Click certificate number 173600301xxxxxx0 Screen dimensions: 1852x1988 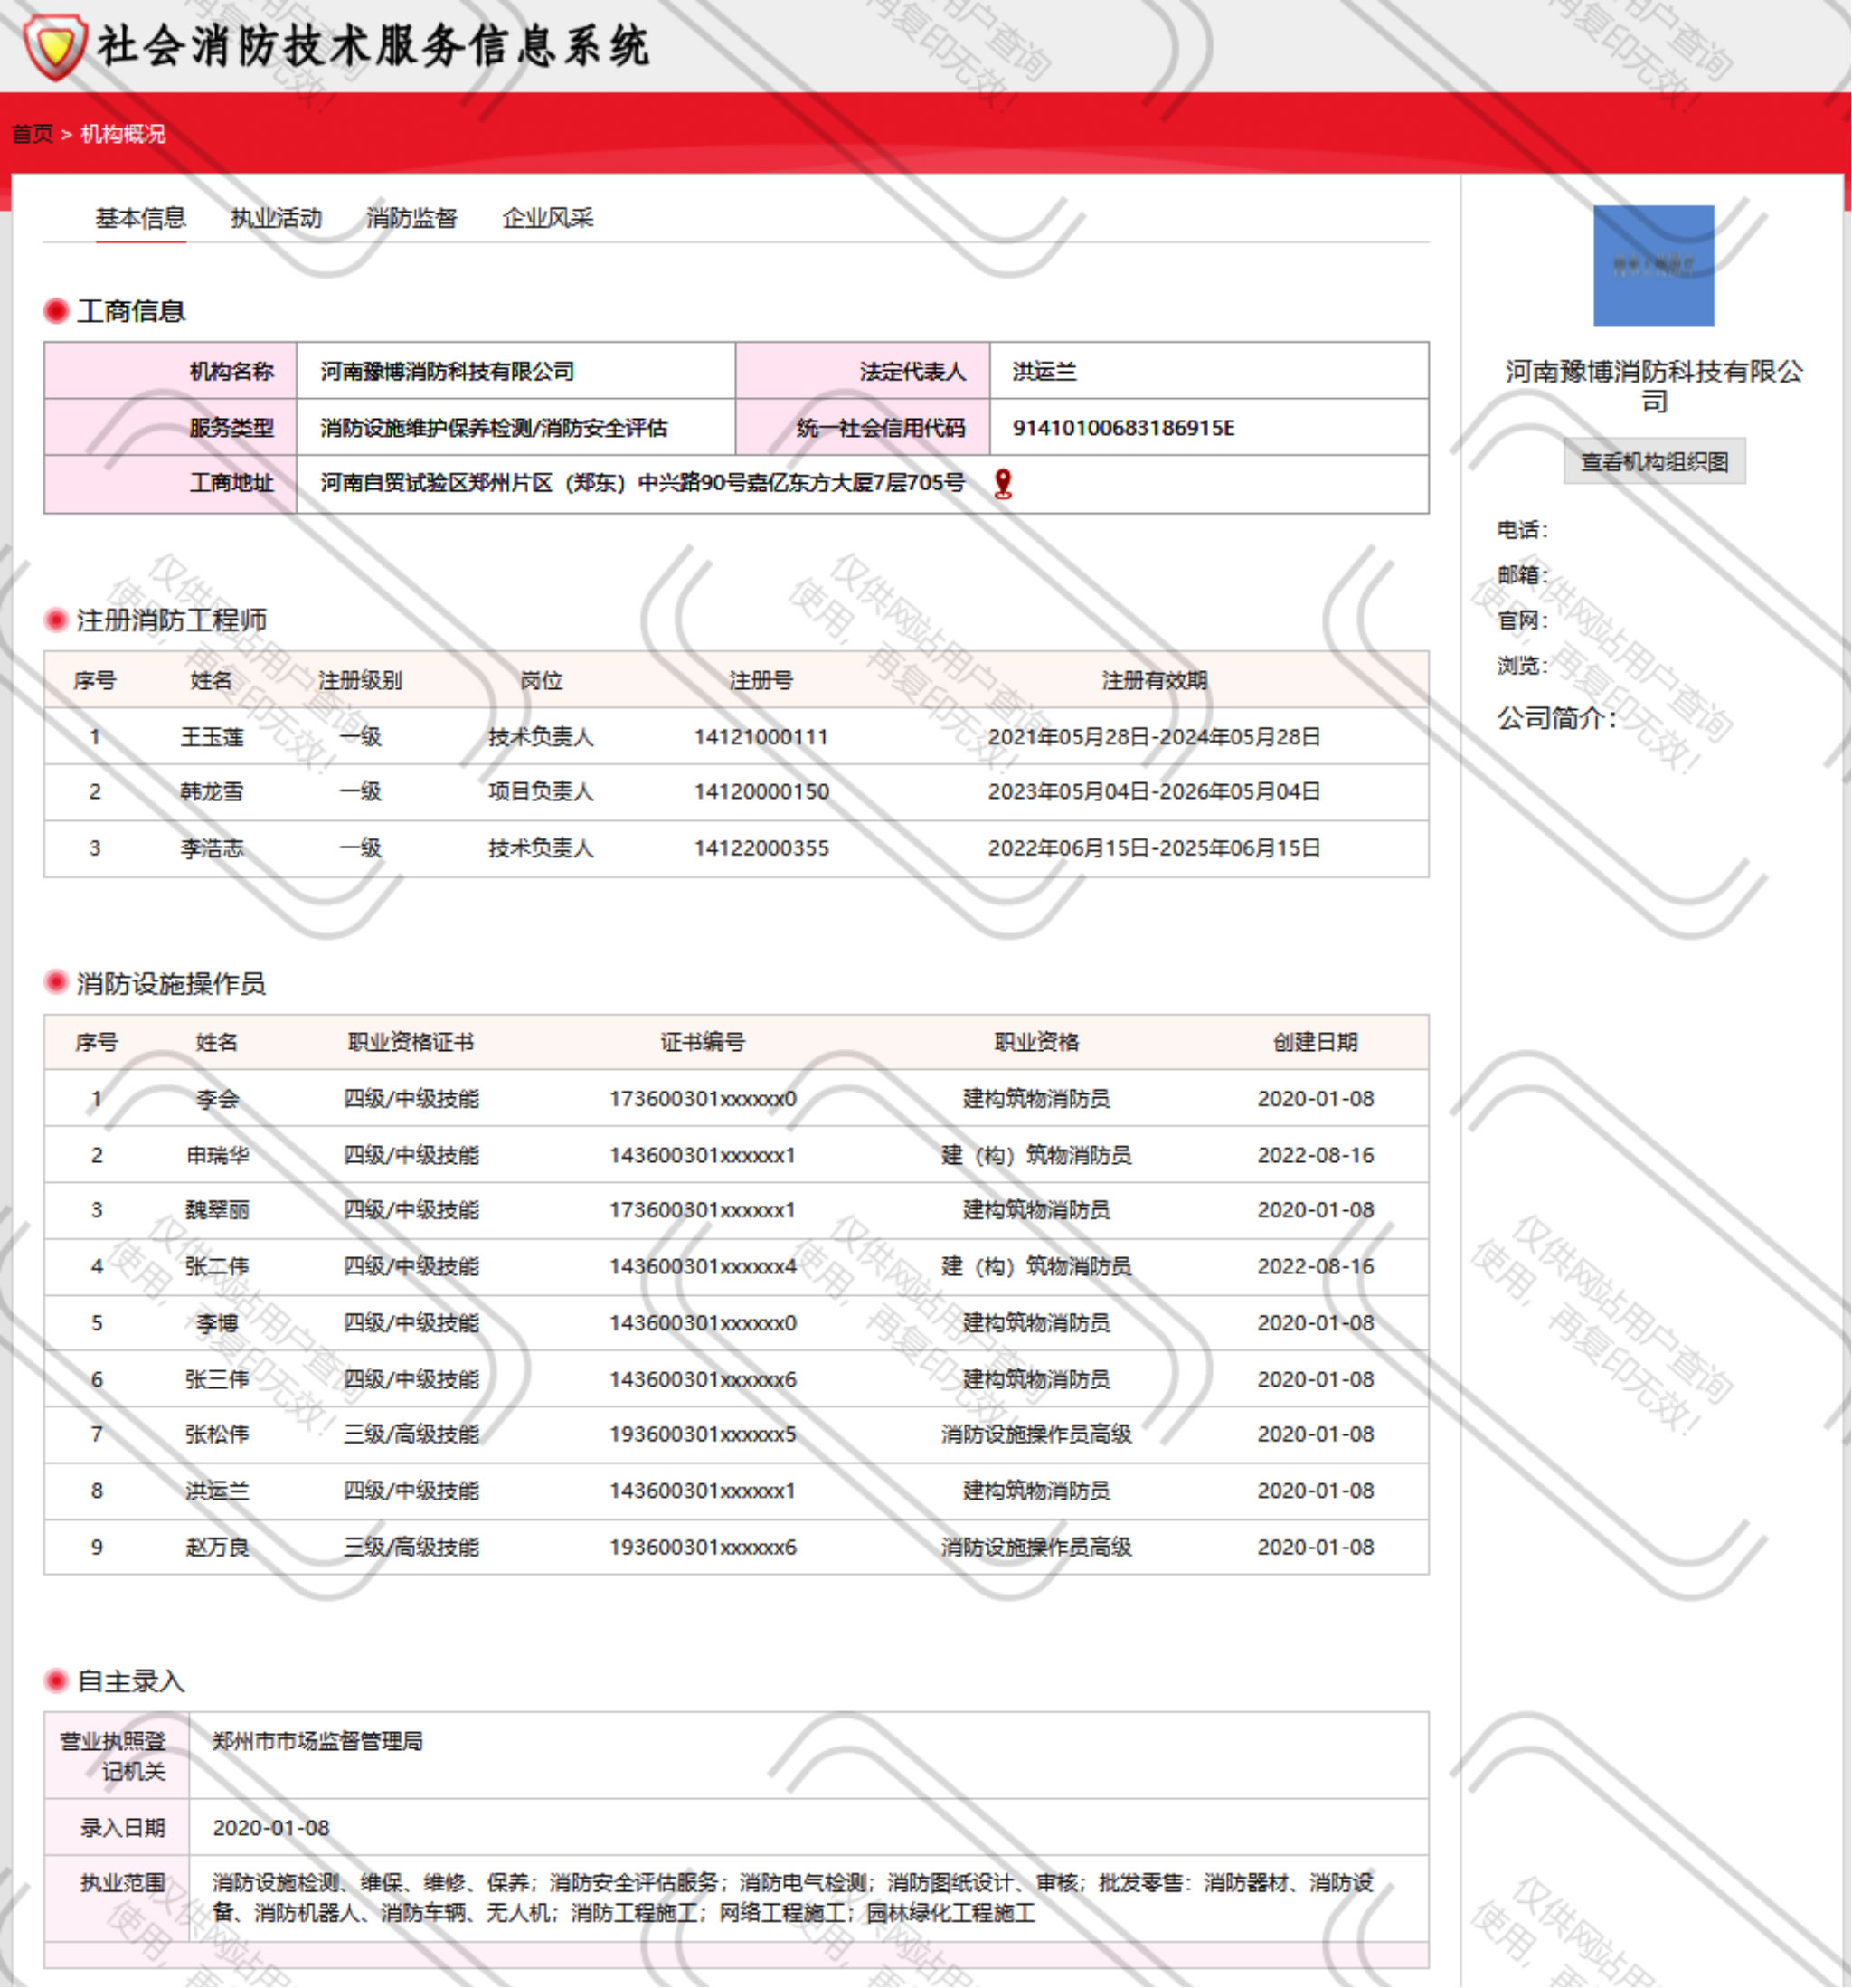[x=703, y=1099]
